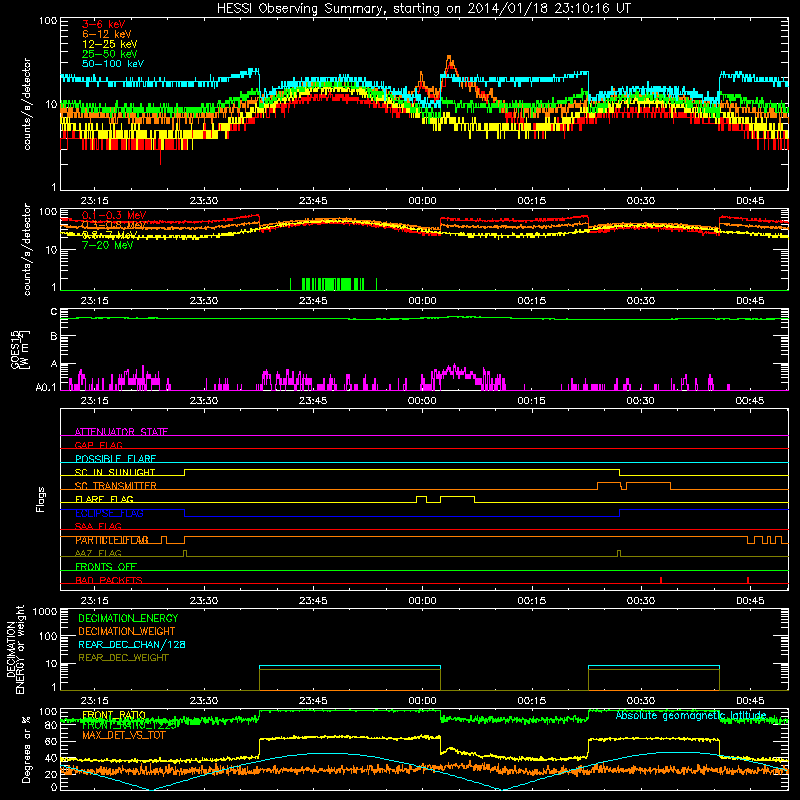
Task: Click the red BAD_PACKETS label
Action: click(109, 580)
